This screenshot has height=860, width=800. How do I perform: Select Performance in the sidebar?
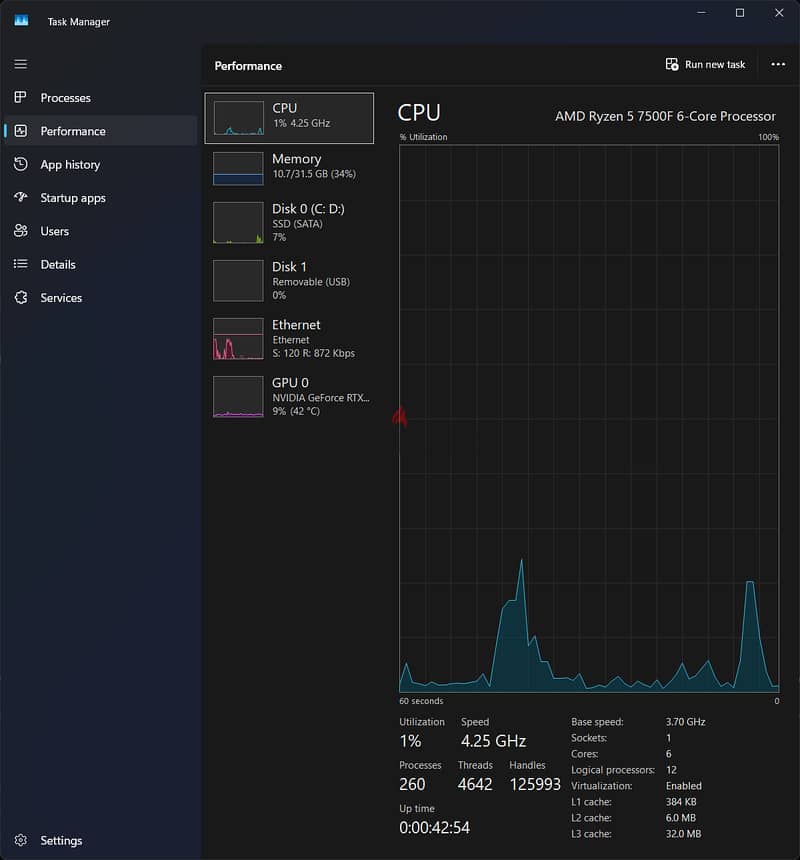click(101, 131)
